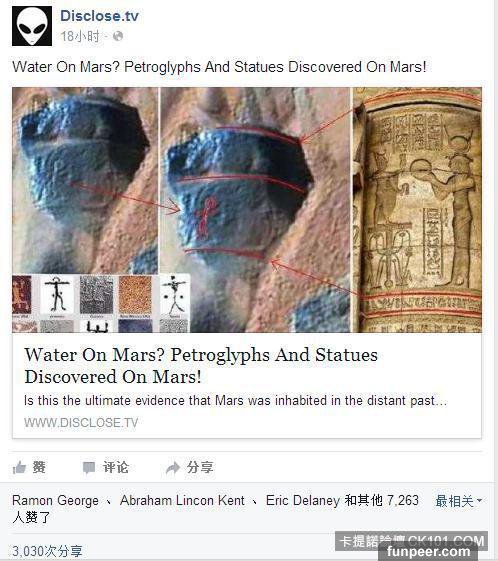Click the public globe privacy icon

coord(118,36)
